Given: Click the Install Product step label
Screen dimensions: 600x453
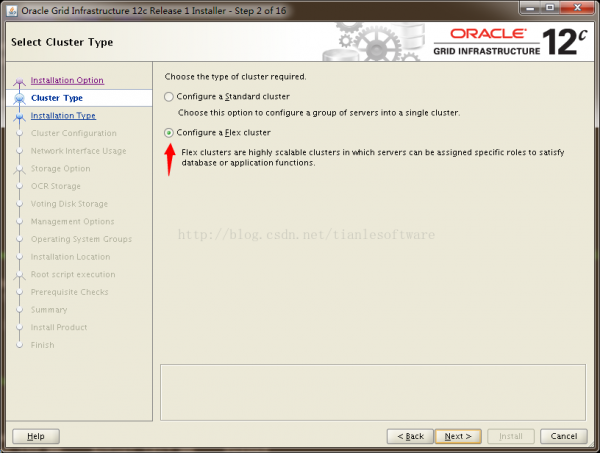Looking at the screenshot, I should tap(59, 327).
